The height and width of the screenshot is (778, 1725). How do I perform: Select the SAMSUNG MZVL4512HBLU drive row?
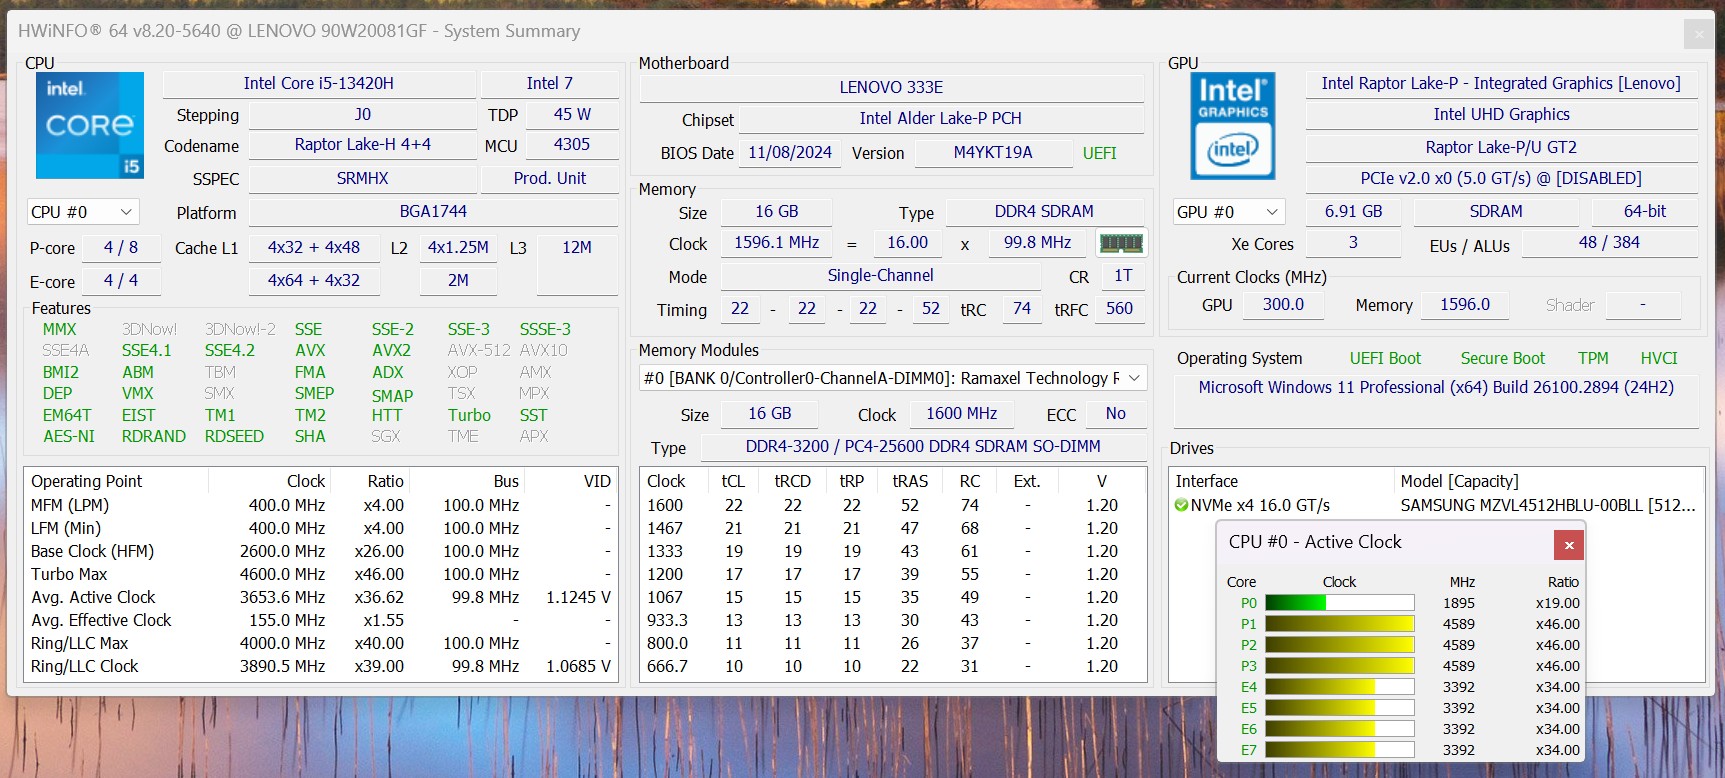1546,505
